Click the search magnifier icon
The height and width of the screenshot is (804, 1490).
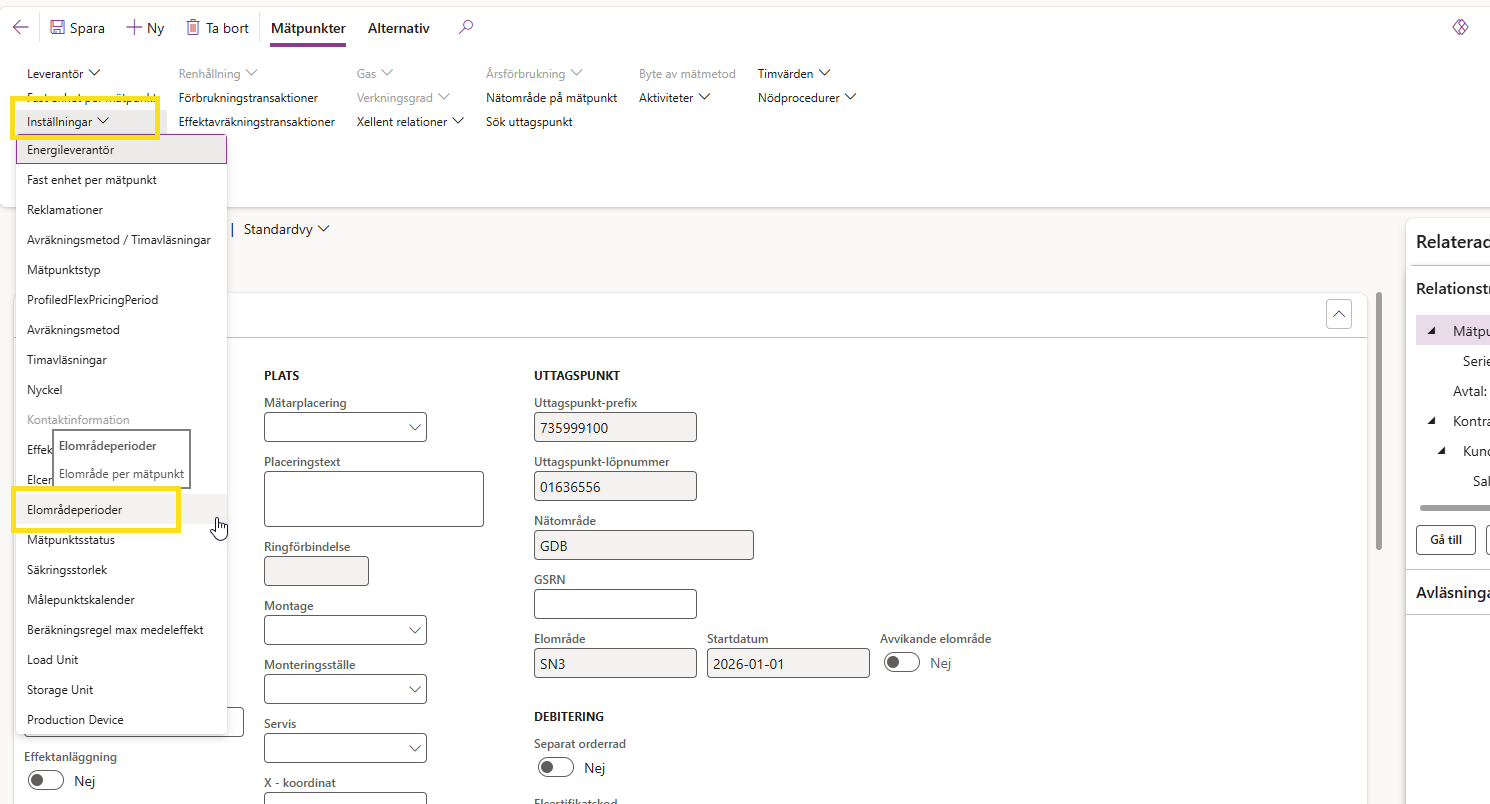465,28
